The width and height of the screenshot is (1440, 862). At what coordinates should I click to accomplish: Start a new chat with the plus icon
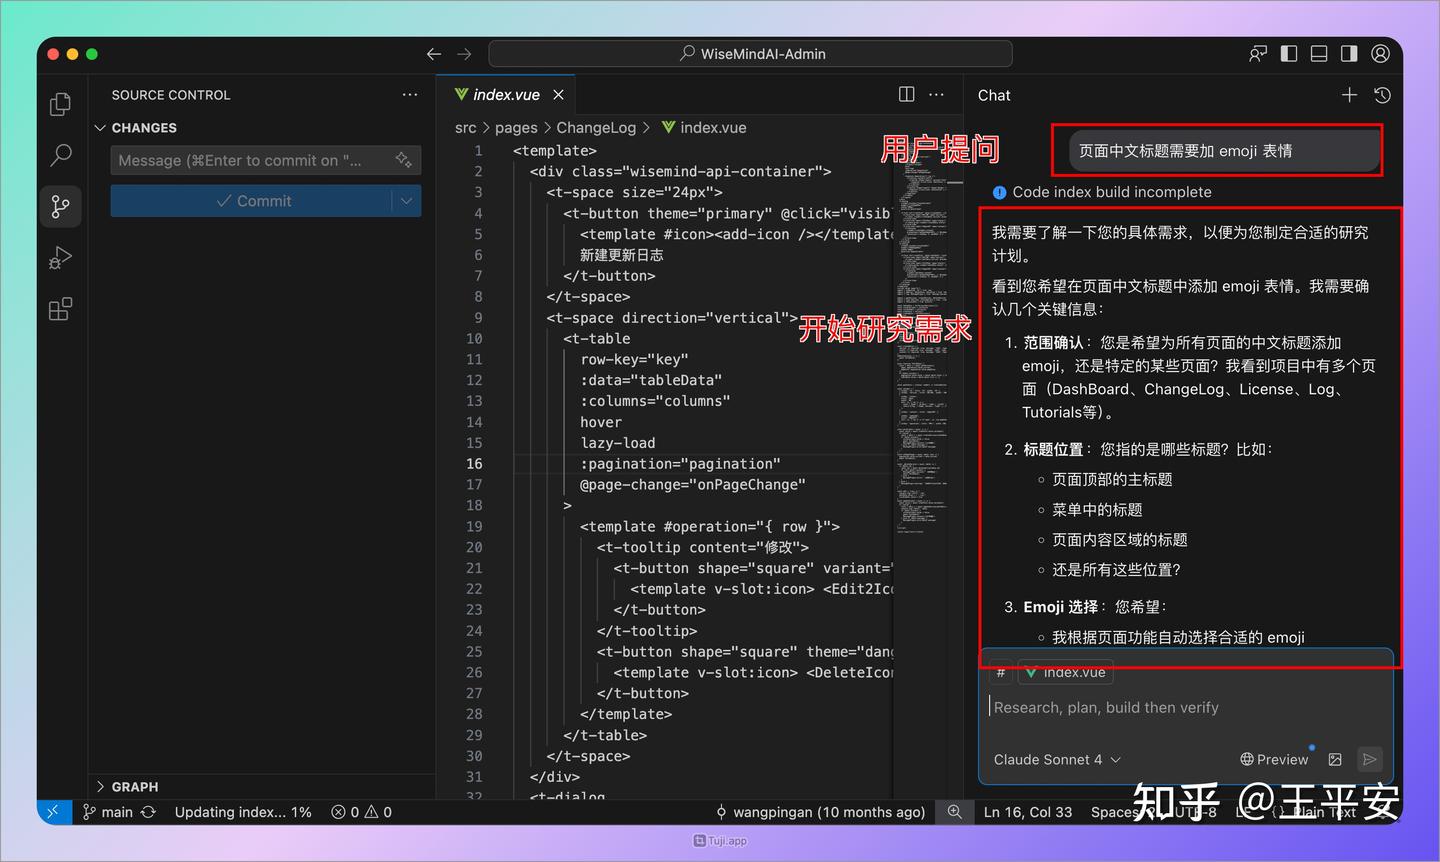click(x=1349, y=95)
